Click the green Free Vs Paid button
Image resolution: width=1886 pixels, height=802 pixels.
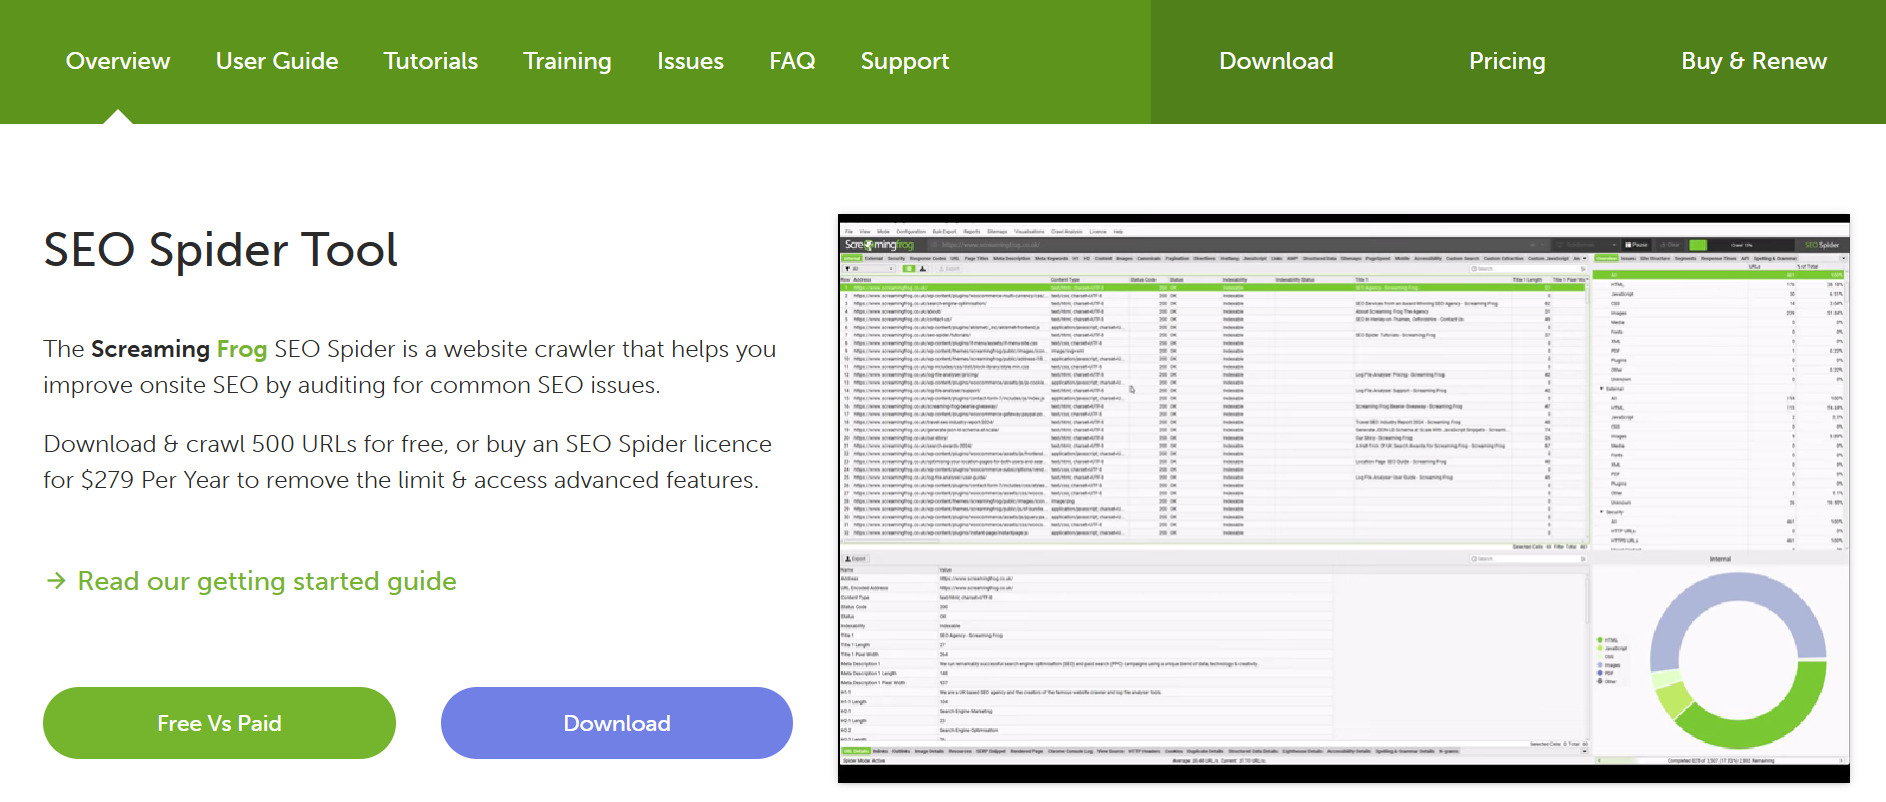point(219,723)
